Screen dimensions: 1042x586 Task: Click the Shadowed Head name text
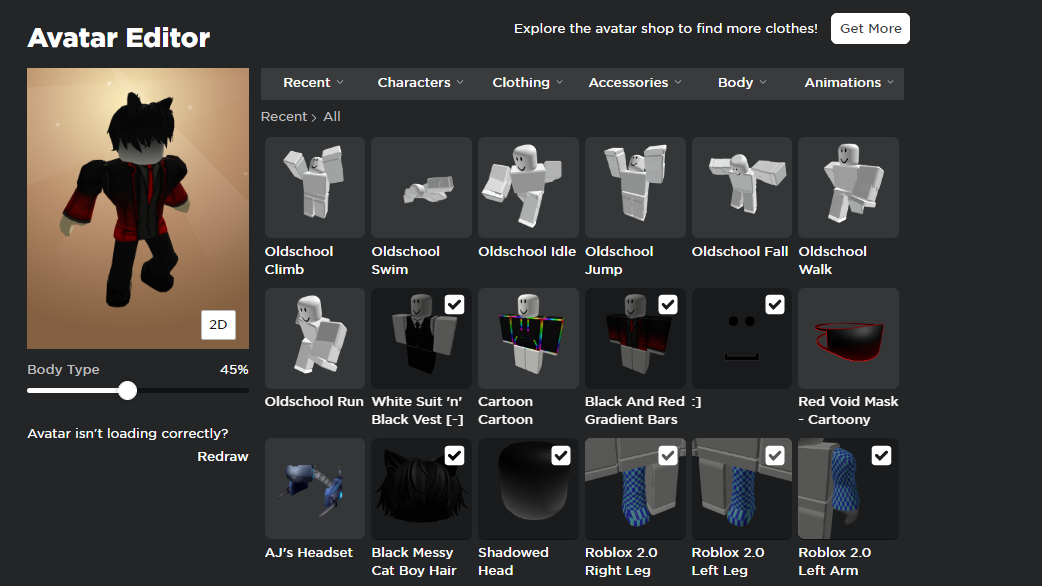(x=514, y=561)
